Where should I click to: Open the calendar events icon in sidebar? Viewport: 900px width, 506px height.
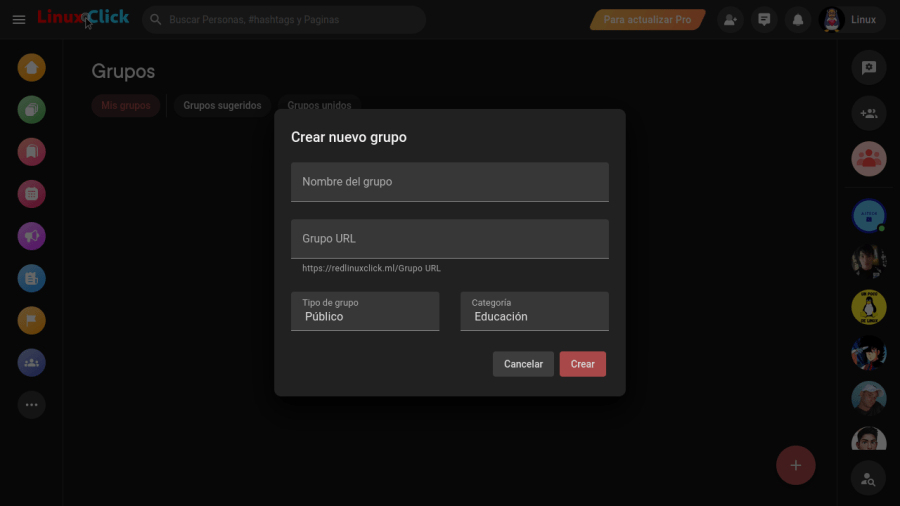(x=32, y=194)
